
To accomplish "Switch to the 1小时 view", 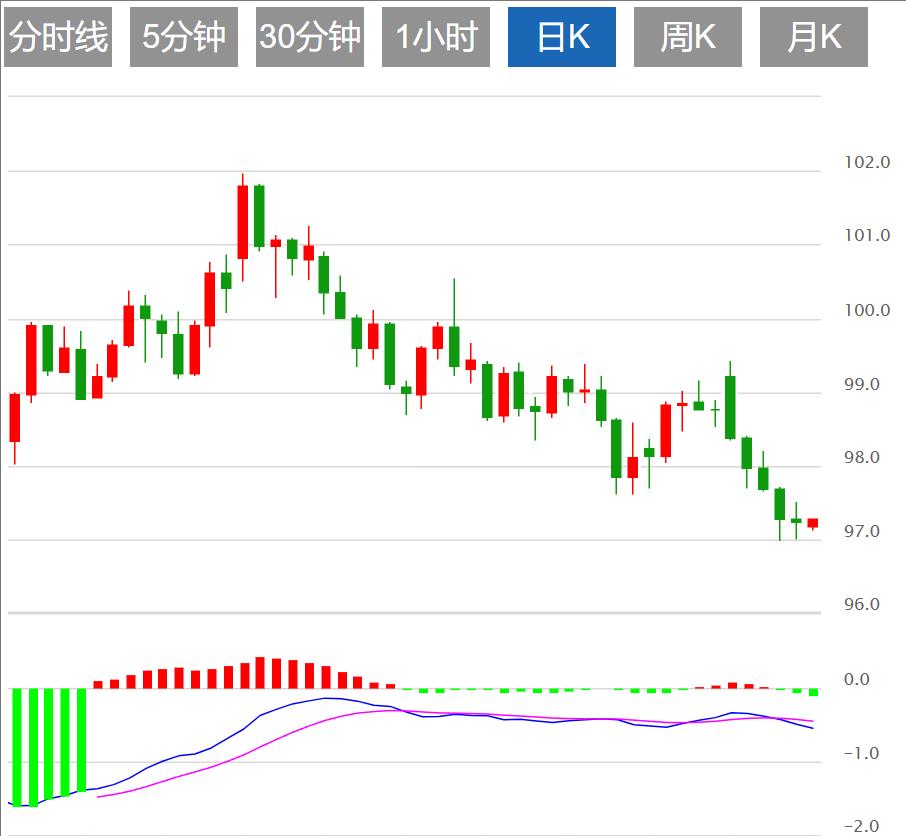I will [436, 37].
